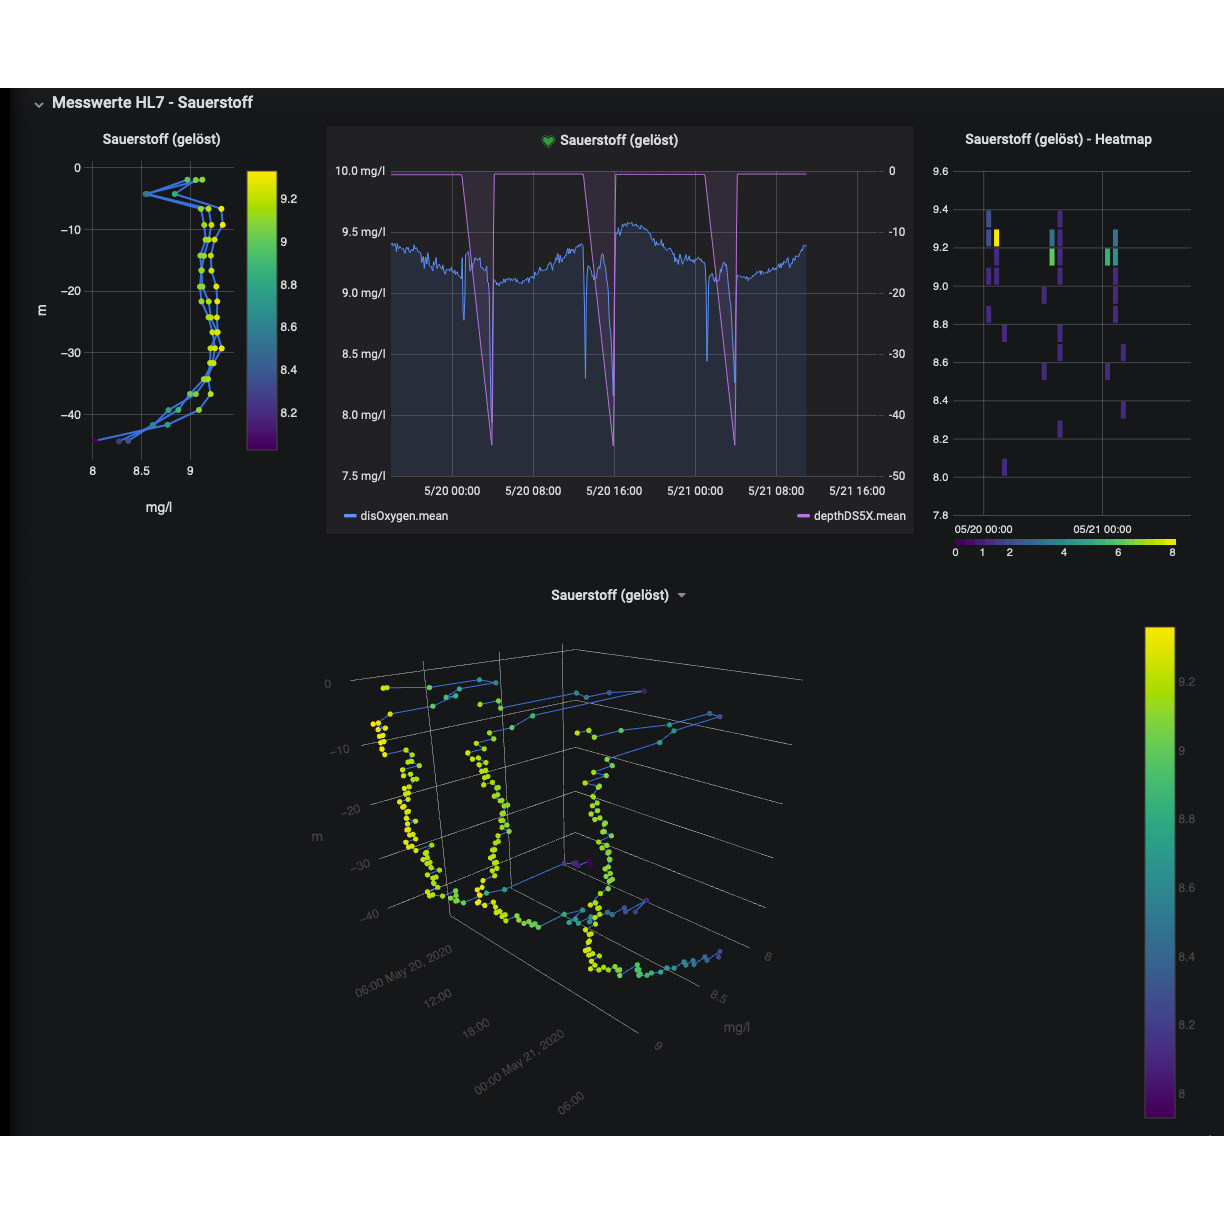Viewport: 1224px width, 1224px height.
Task: Open the time series Sauerstoff (gelöst) title menu
Action: tap(618, 141)
